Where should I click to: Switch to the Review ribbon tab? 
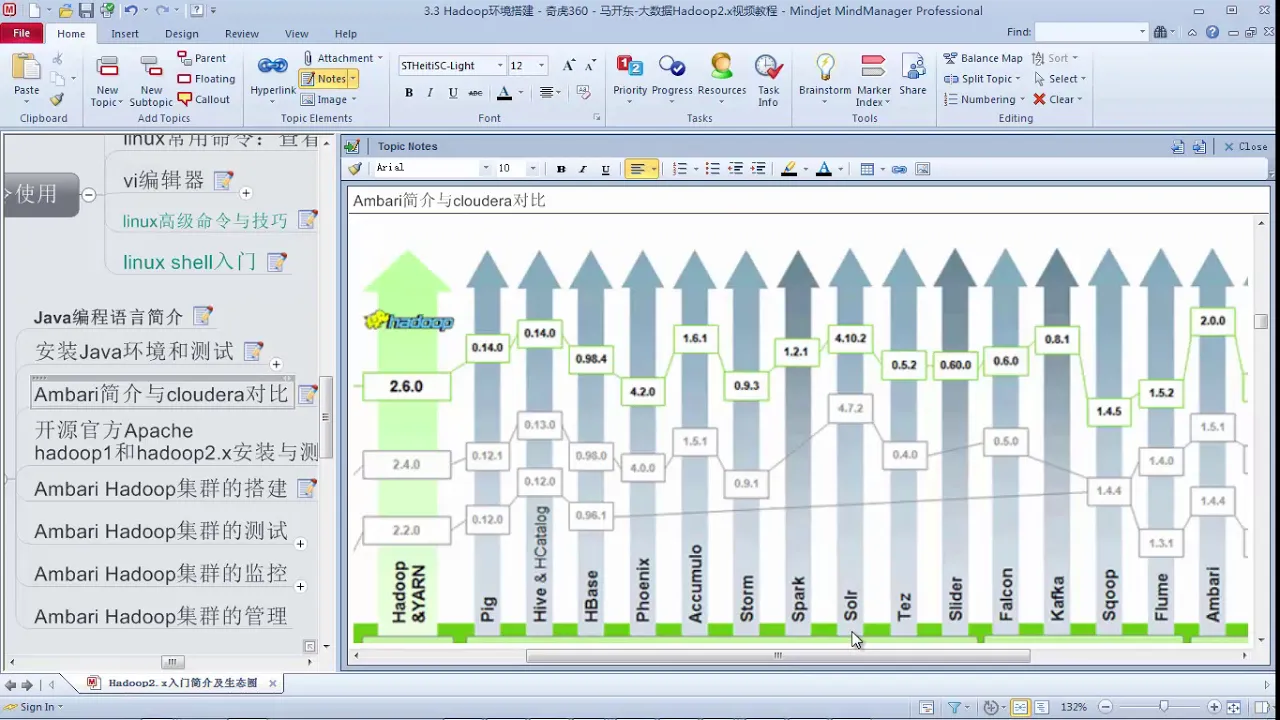tap(242, 33)
